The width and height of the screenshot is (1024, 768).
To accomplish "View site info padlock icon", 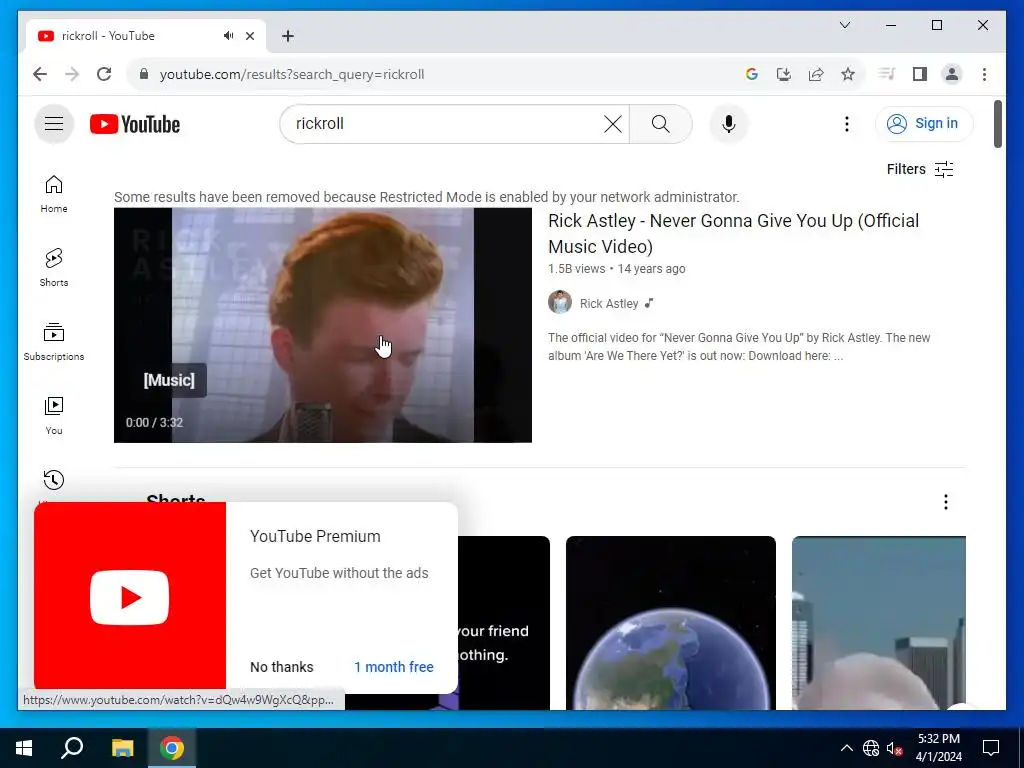I will click(x=144, y=74).
